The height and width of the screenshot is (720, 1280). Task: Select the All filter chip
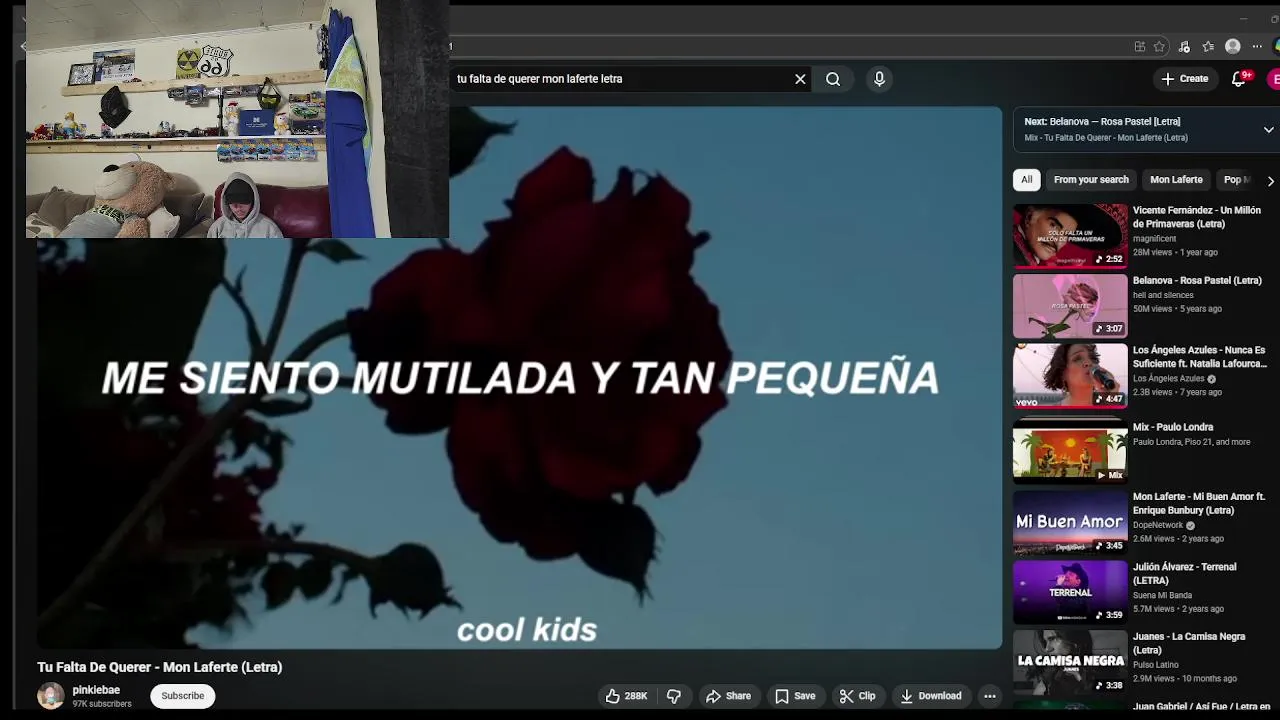click(x=1026, y=180)
